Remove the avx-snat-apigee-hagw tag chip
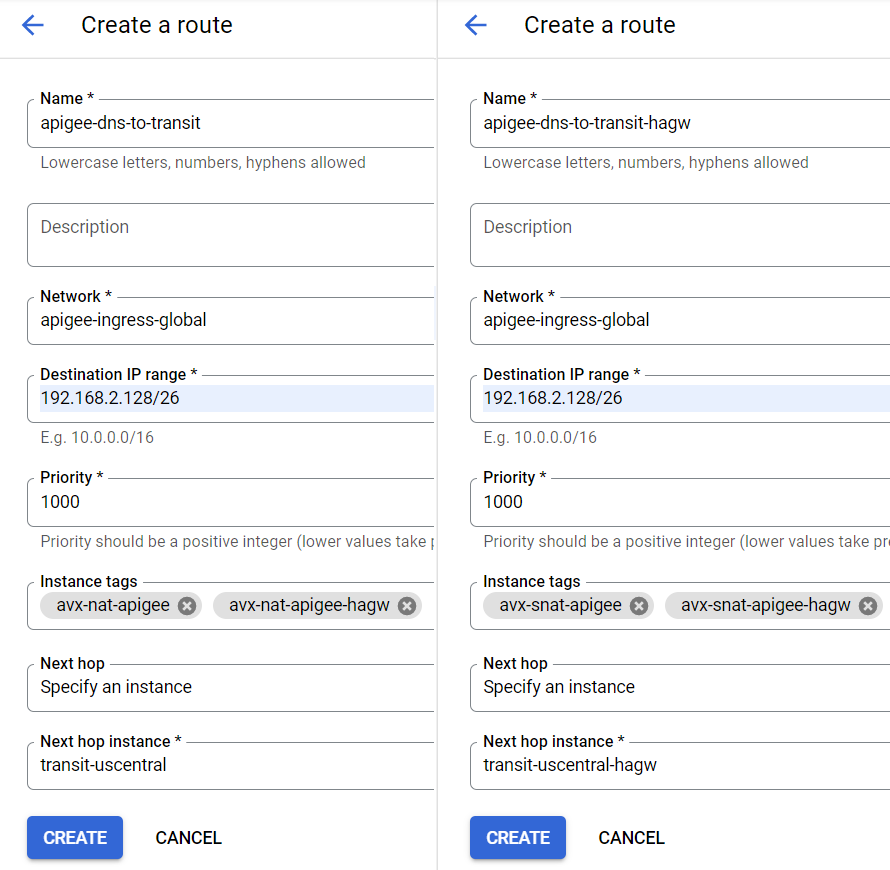This screenshot has height=870, width=890. pyautogui.click(x=868, y=606)
